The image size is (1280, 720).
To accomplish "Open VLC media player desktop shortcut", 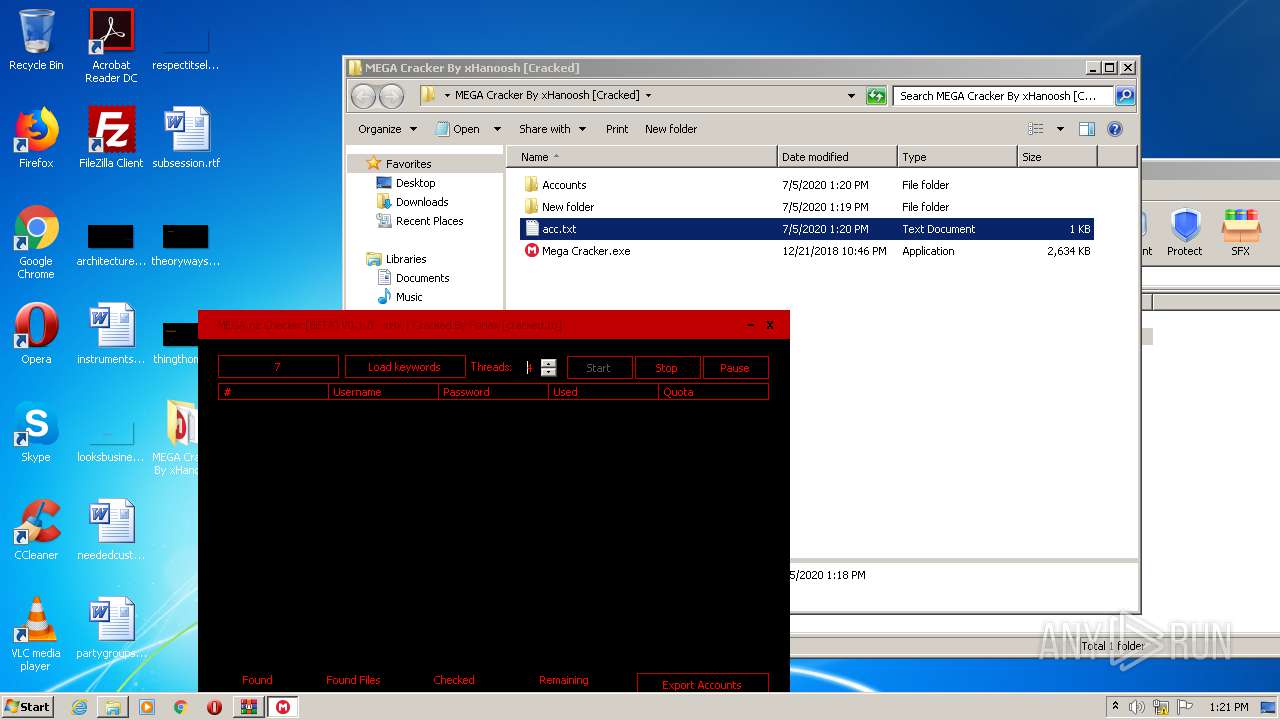I will click(36, 635).
